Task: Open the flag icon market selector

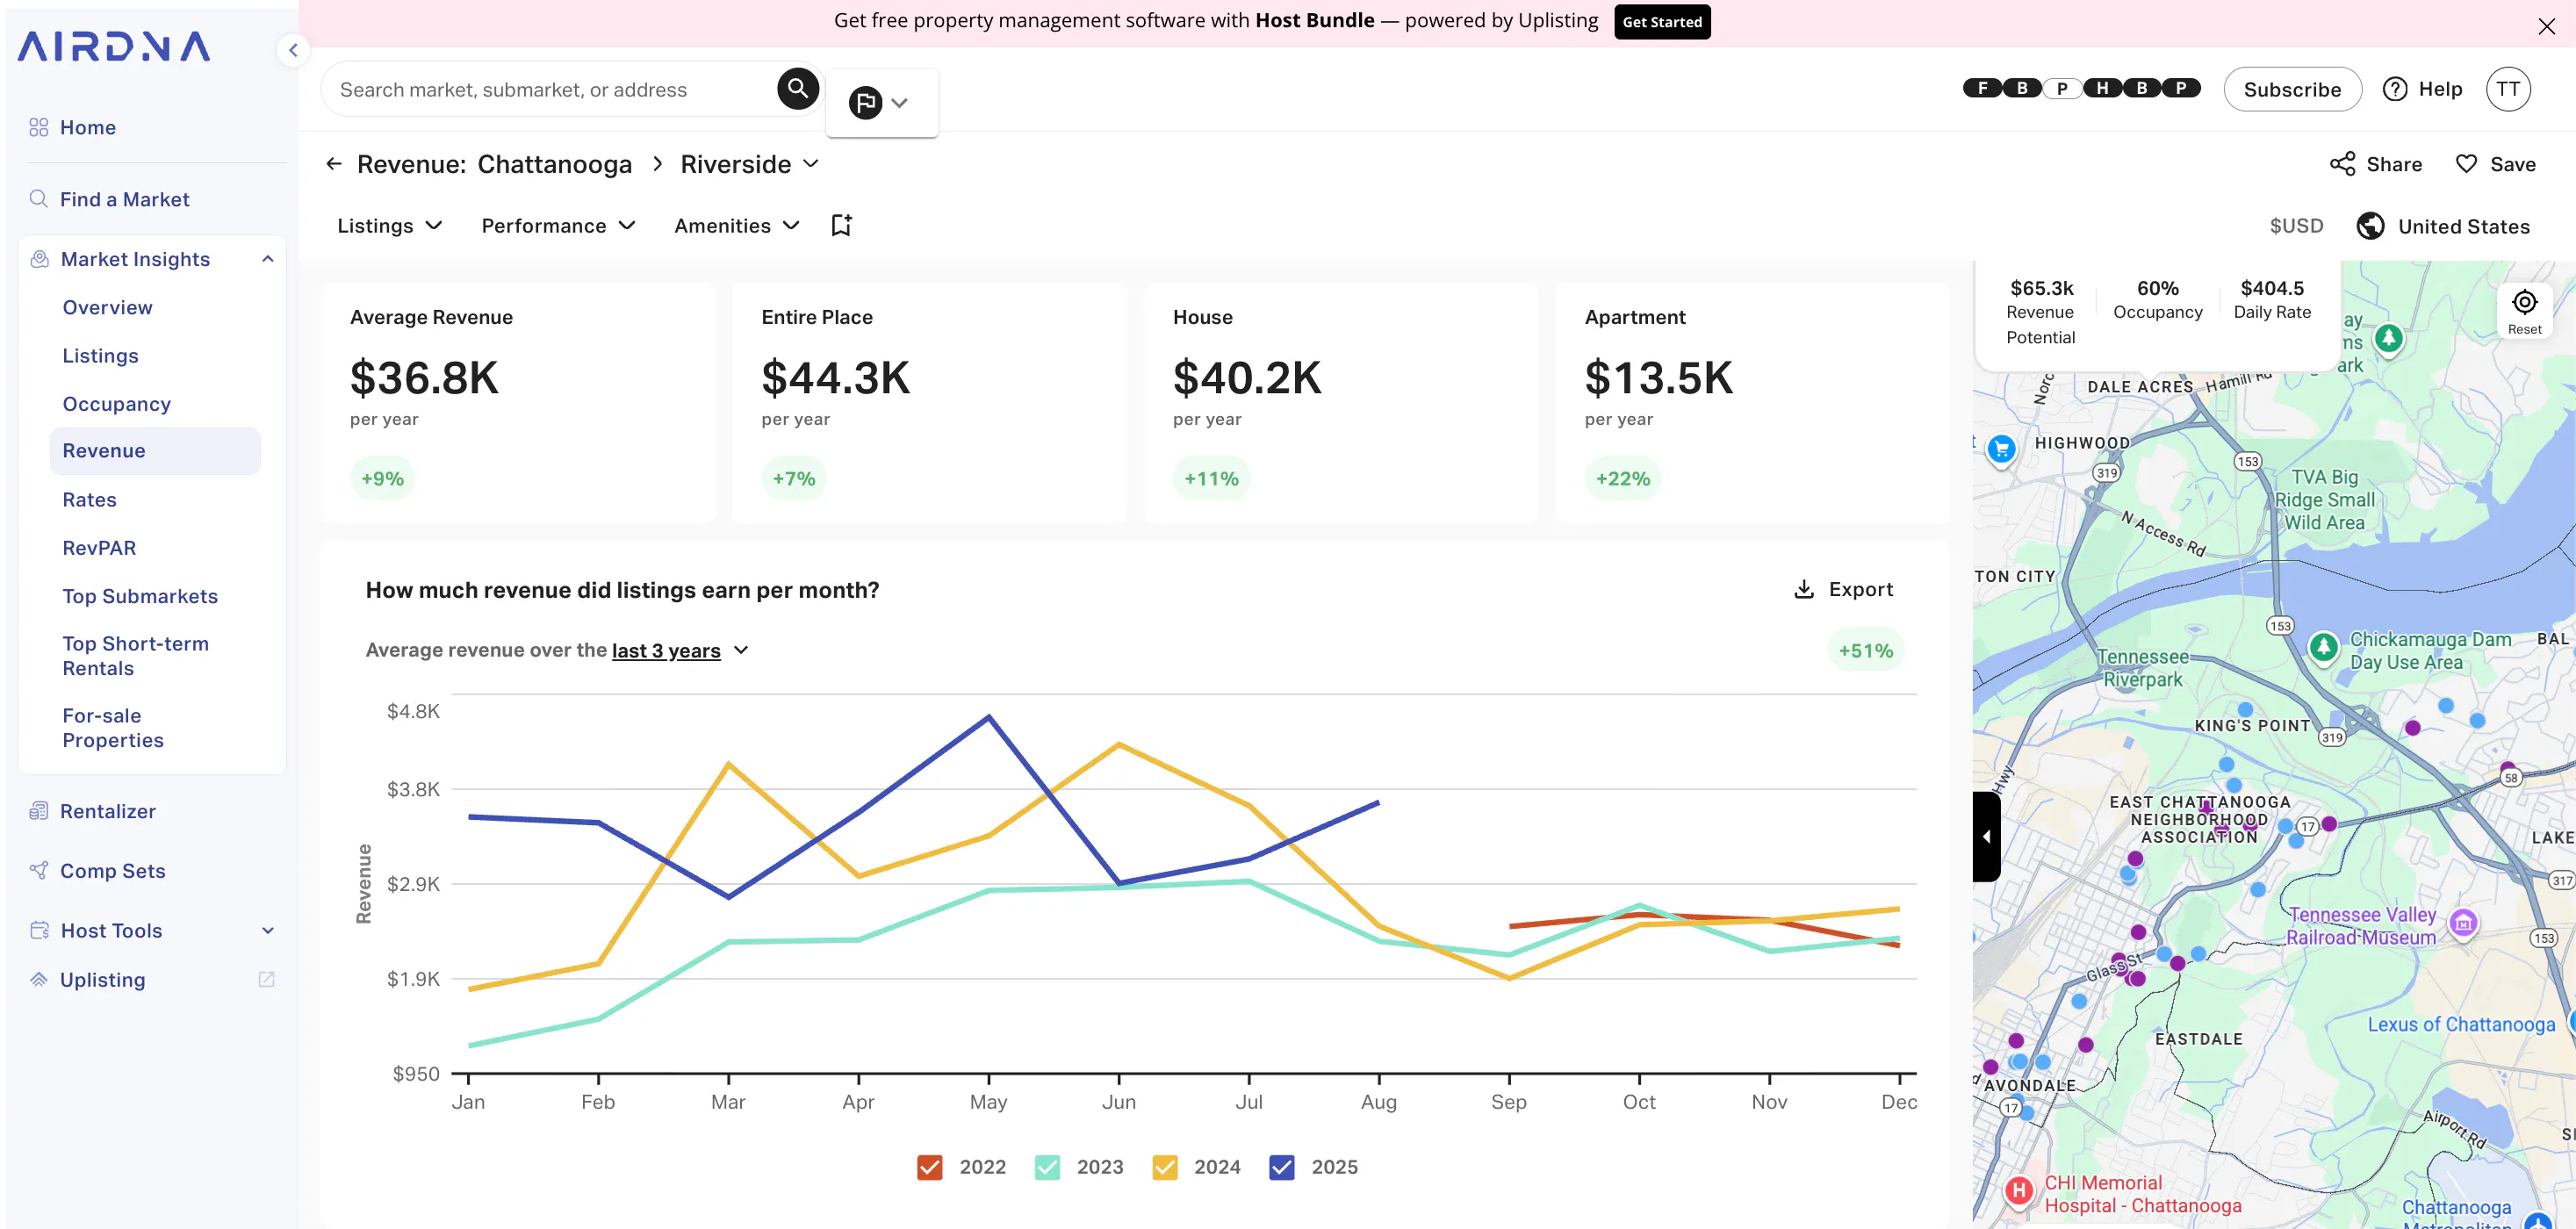Action: tap(880, 102)
